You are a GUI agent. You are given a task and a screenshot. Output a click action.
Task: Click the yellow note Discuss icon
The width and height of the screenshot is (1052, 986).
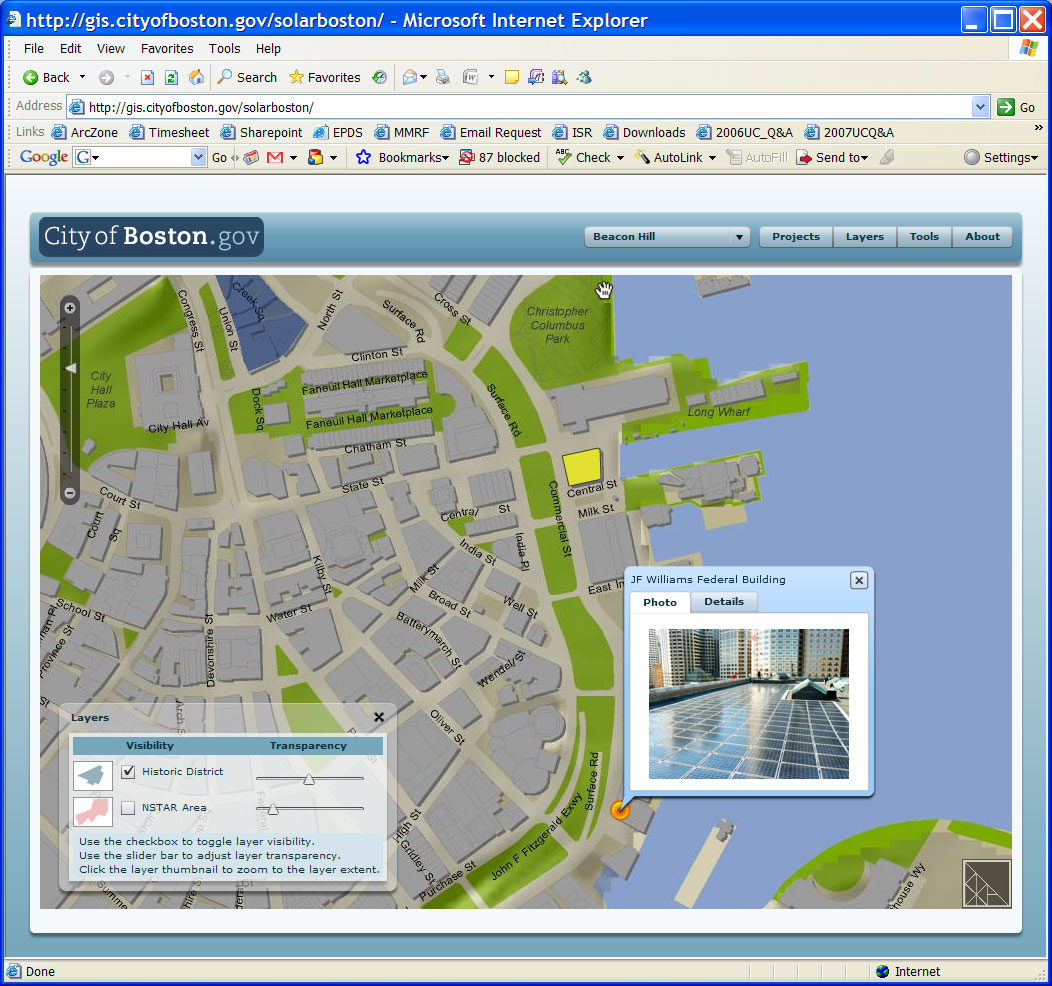tap(512, 78)
